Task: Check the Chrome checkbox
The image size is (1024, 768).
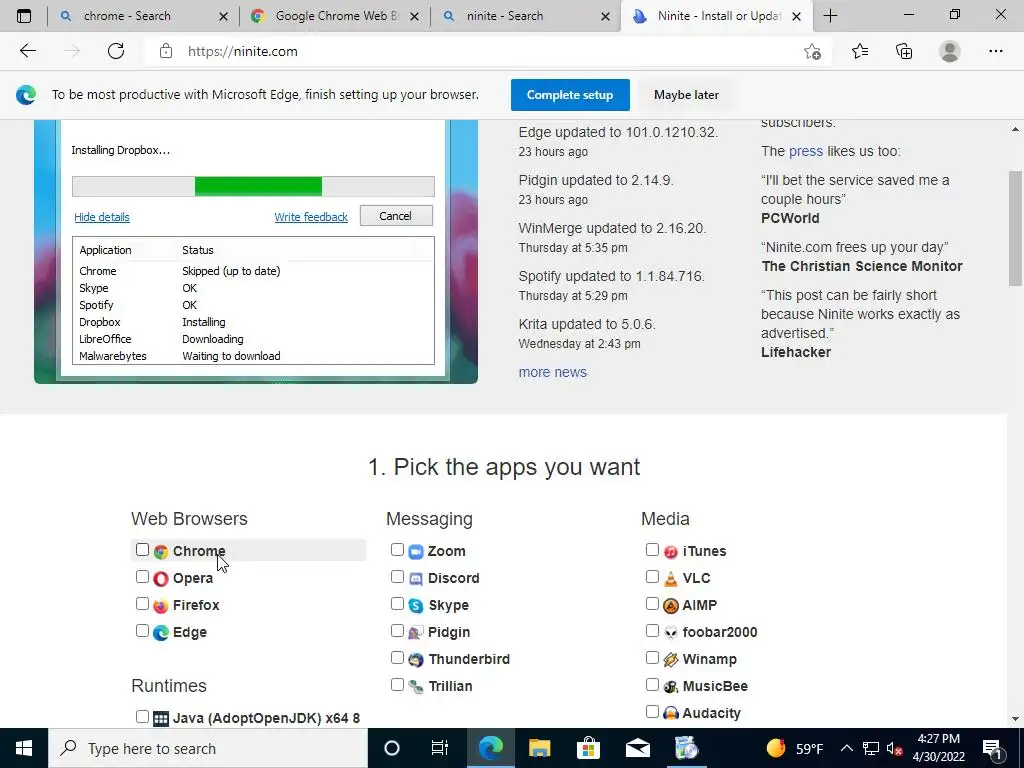Action: coord(142,550)
